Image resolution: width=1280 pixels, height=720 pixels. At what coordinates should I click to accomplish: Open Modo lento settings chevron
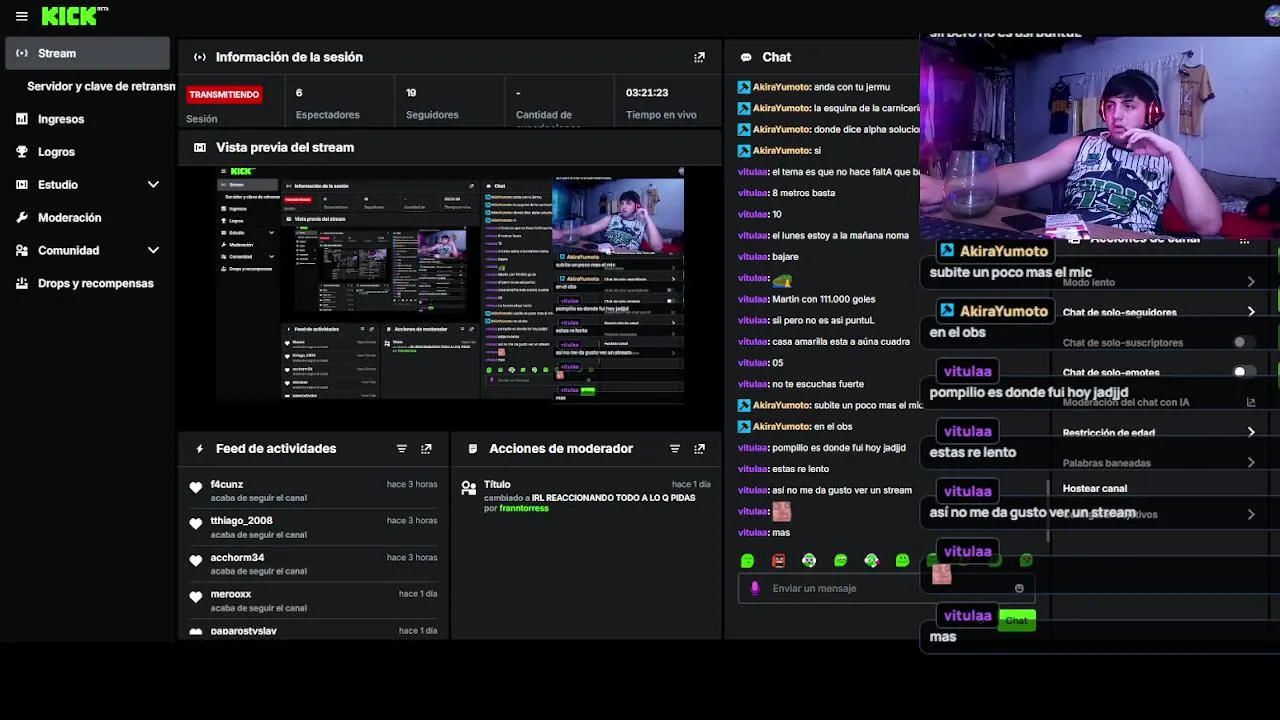click(1251, 282)
